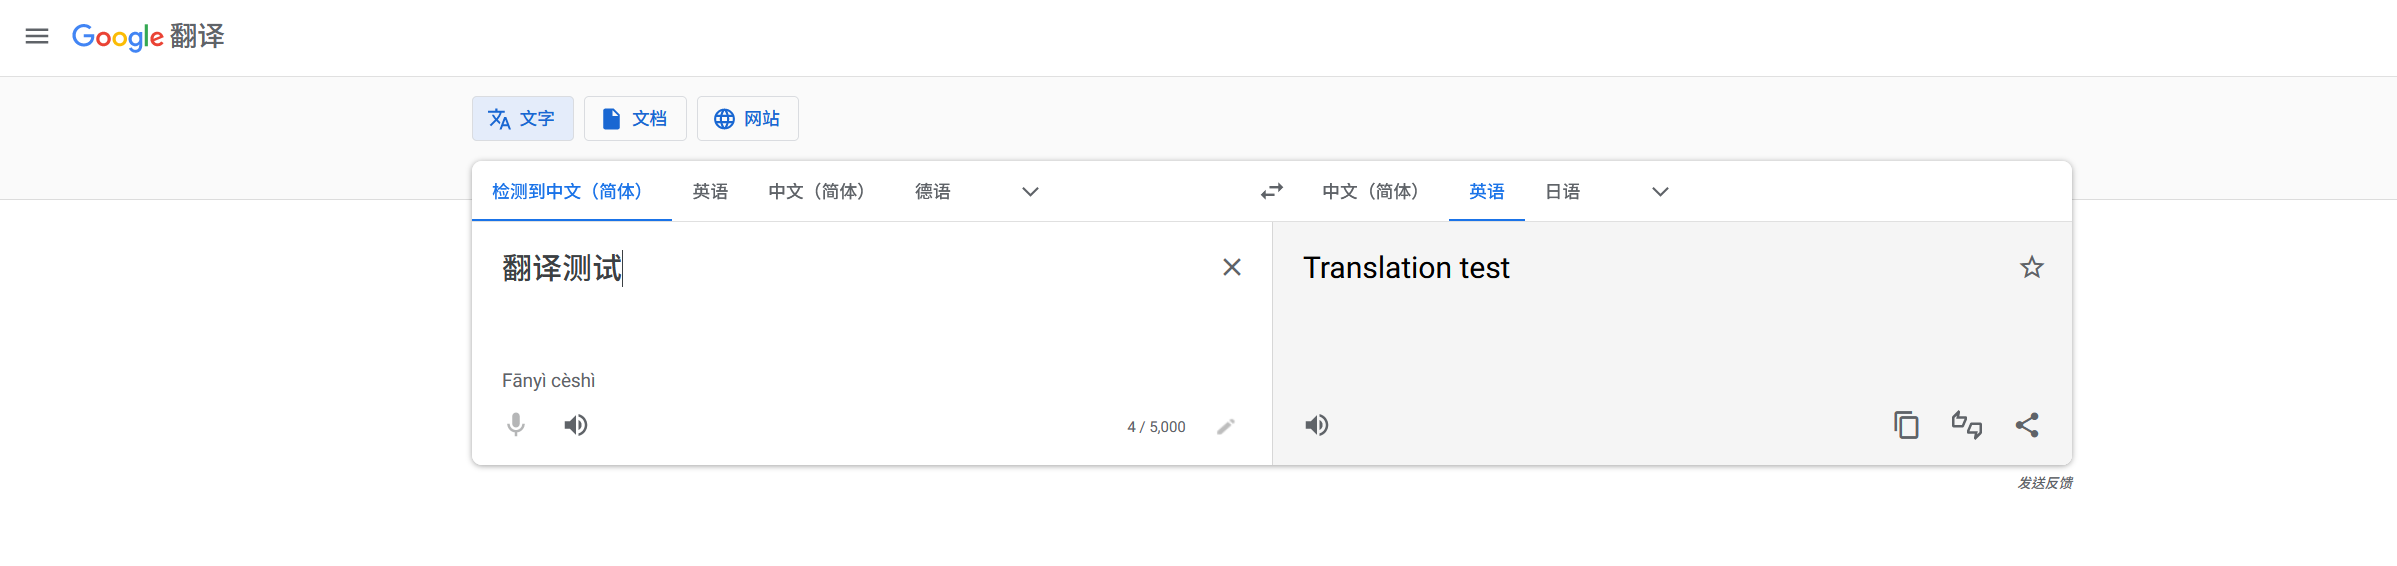Click the 发送反馈 link
The width and height of the screenshot is (2397, 566).
point(2044,483)
